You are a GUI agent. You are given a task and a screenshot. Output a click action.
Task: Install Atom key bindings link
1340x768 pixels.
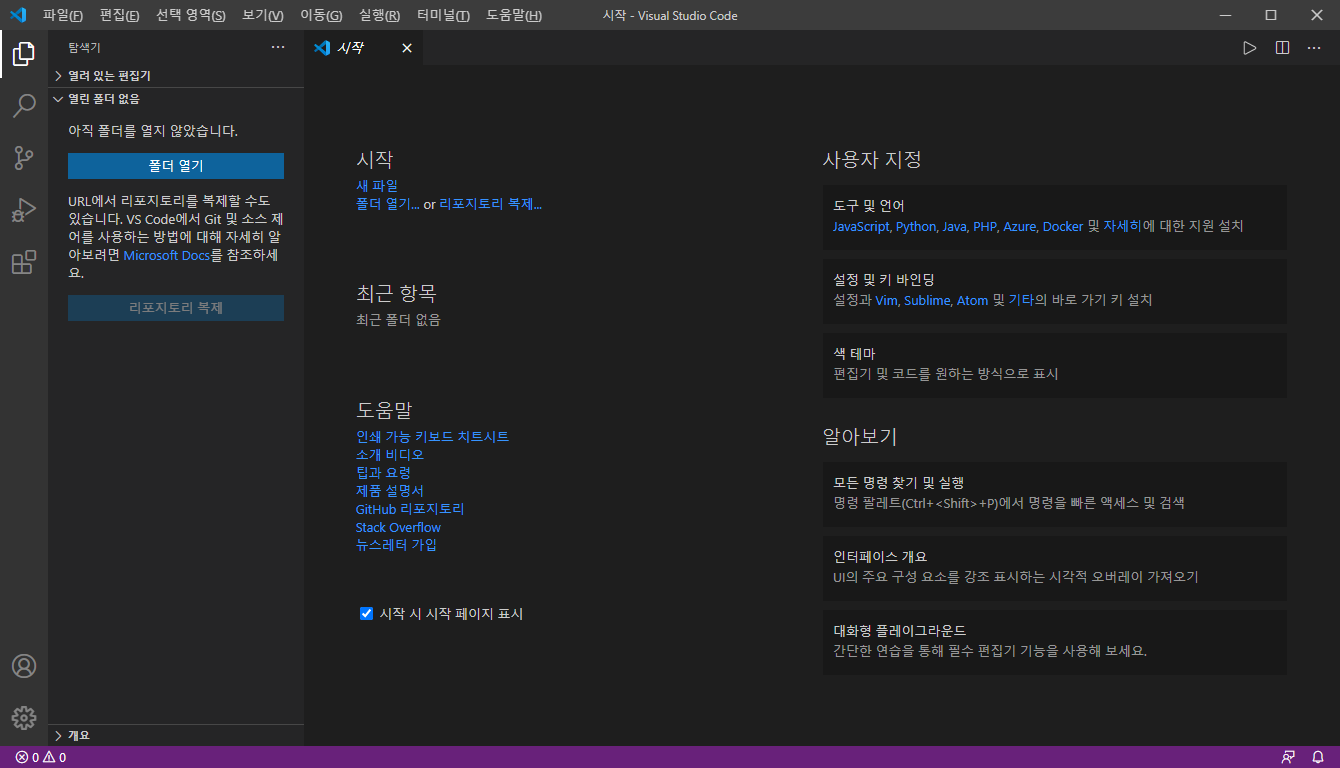pyautogui.click(x=972, y=300)
